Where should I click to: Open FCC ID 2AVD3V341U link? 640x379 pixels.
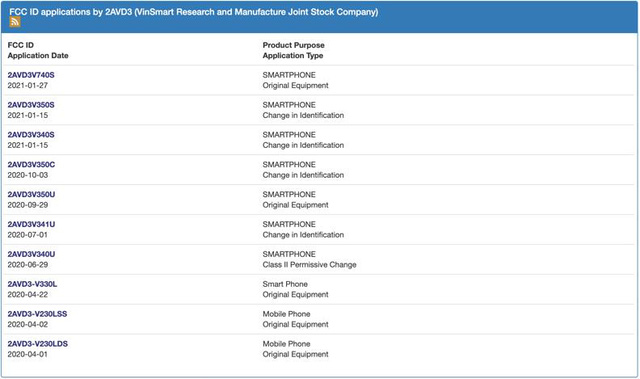tap(31, 224)
